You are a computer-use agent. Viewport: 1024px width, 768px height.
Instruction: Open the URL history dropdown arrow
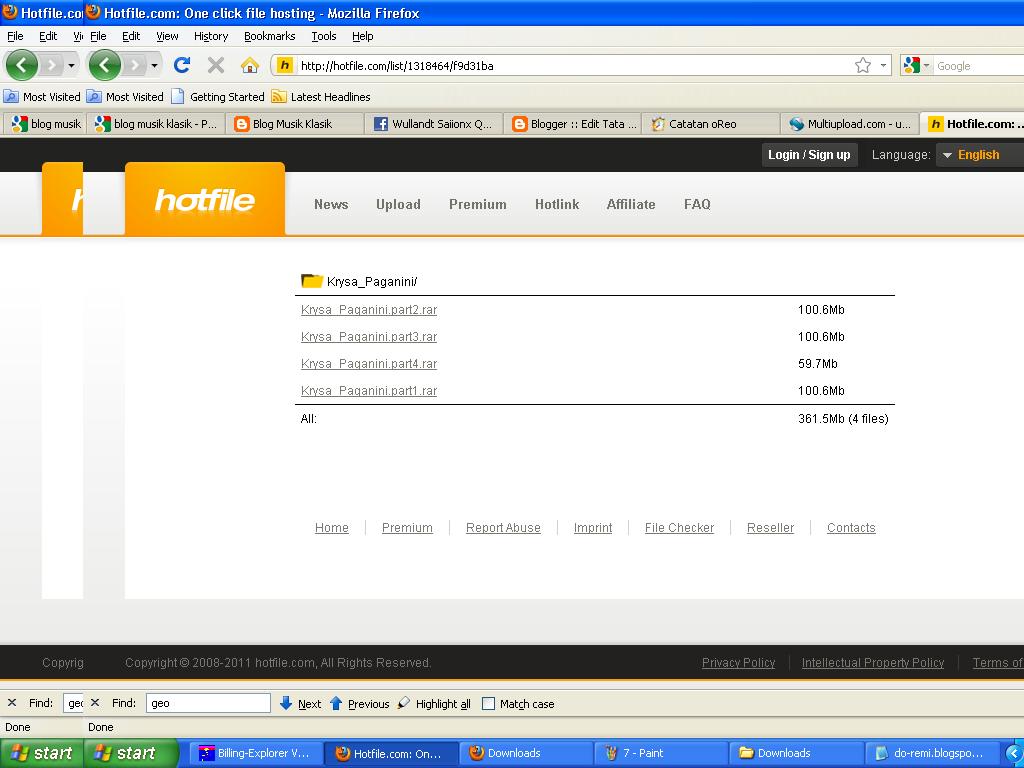pyautogui.click(x=883, y=65)
